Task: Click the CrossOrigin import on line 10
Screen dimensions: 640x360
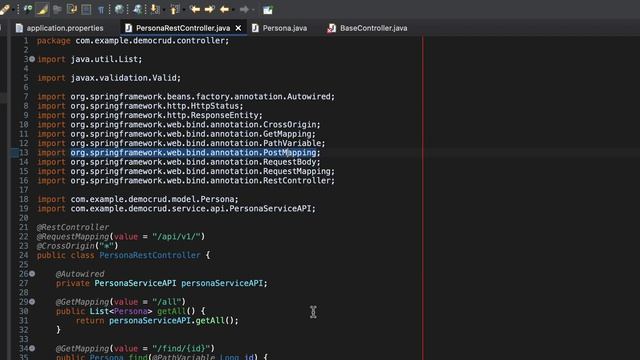Action: 179,124
